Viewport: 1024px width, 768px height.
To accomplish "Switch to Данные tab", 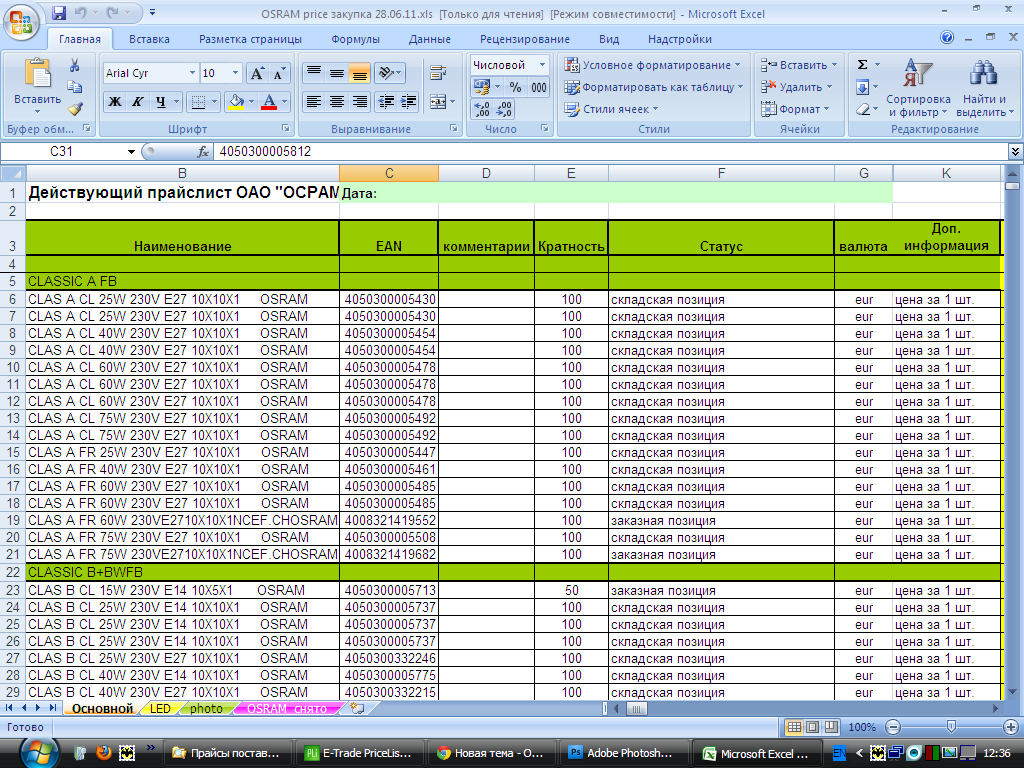I will [430, 39].
